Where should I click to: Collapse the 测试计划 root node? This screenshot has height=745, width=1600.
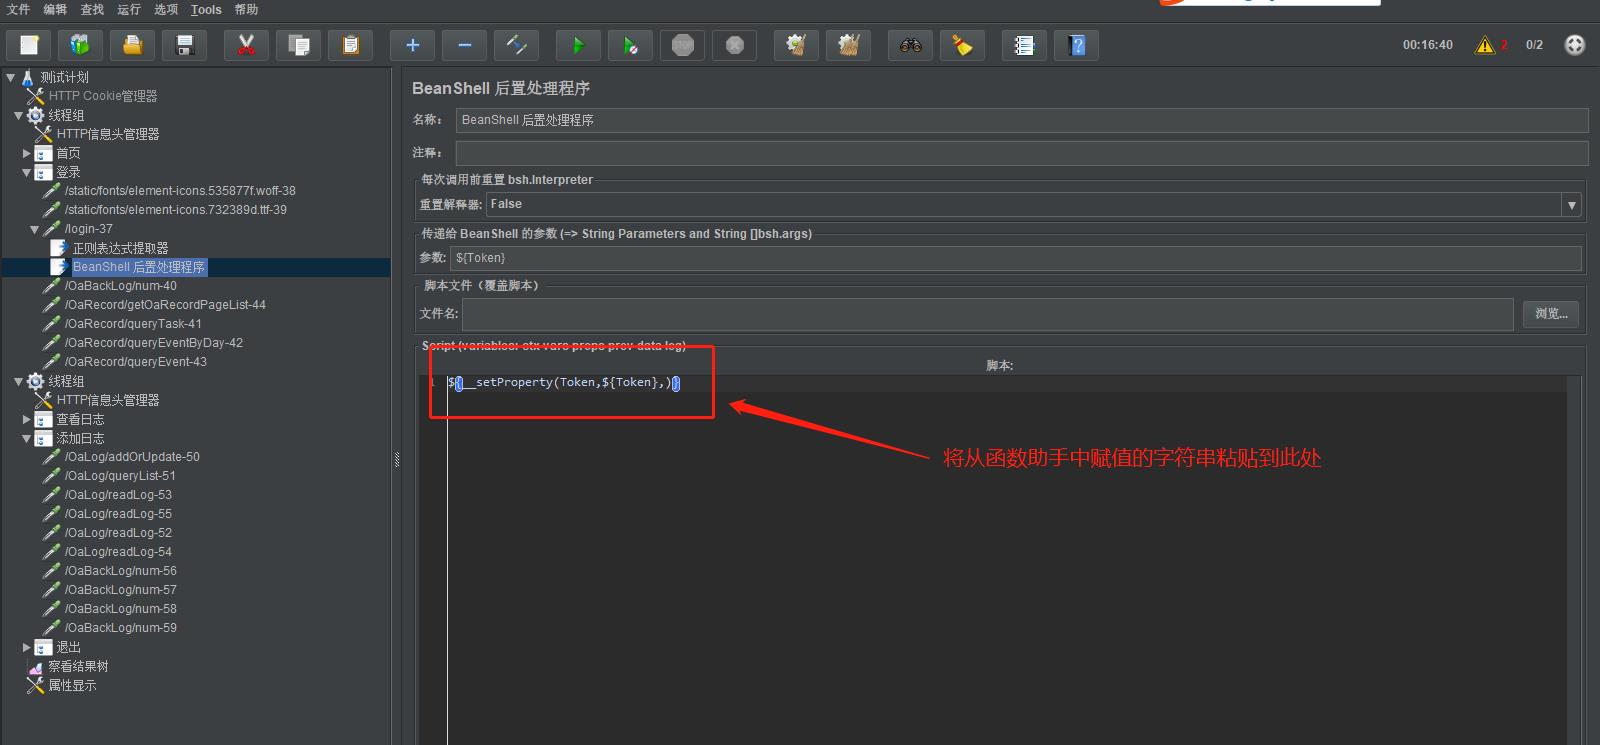click(x=11, y=77)
